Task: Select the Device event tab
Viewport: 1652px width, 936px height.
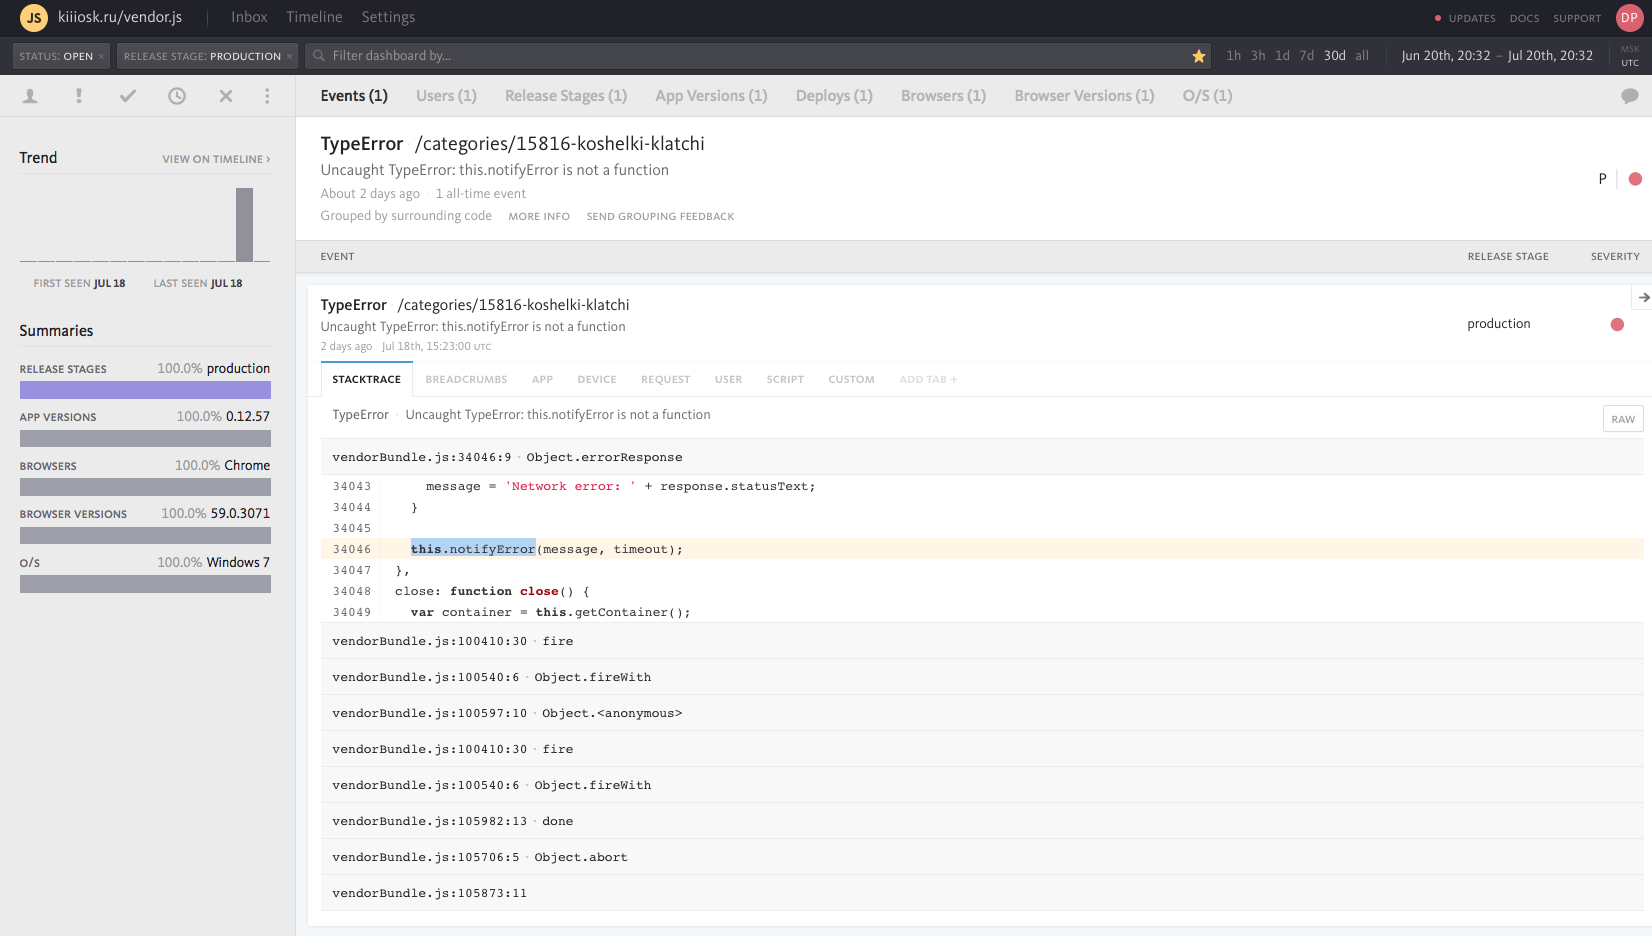Action: (x=597, y=380)
